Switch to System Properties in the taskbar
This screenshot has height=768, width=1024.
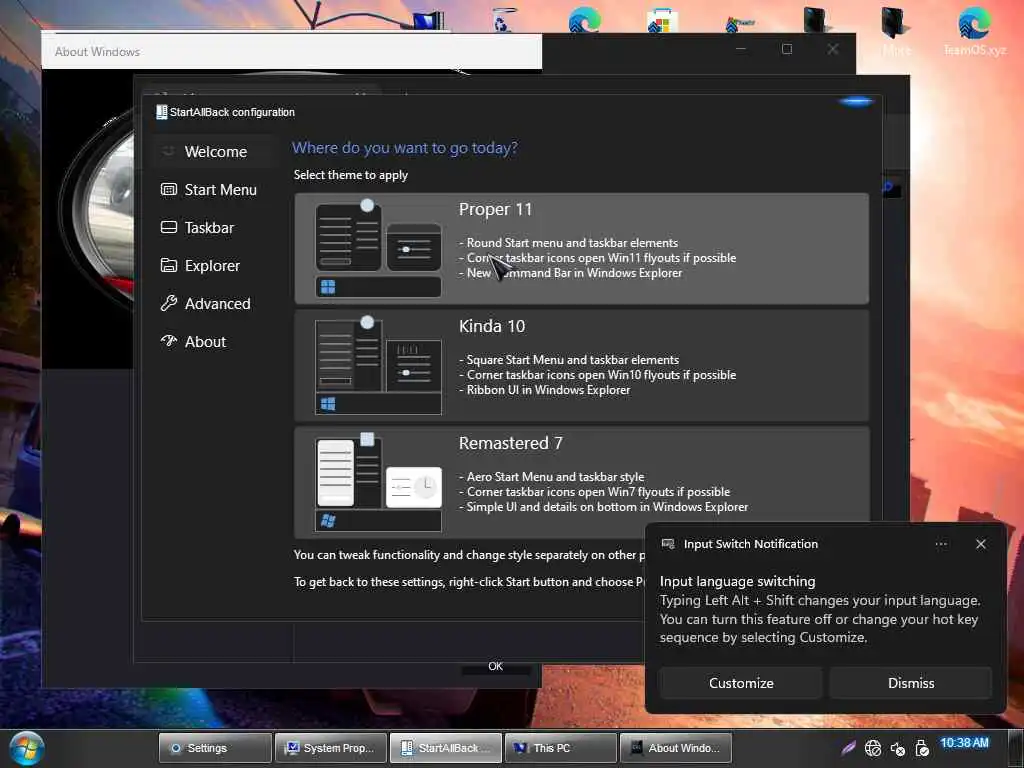pos(330,748)
